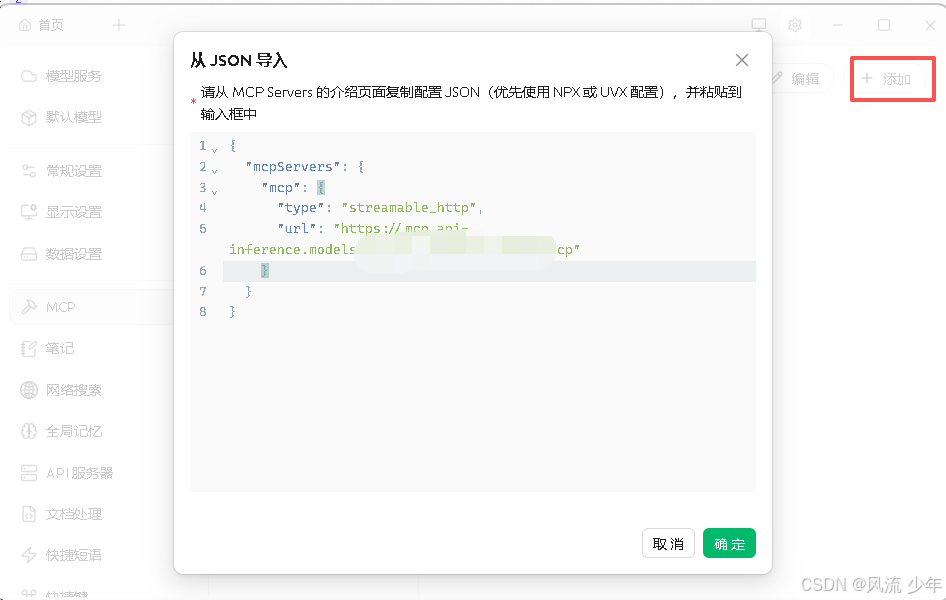Screen dimensions: 946x600
Task: Click the plus icon to add a tab
Action: coord(119,25)
